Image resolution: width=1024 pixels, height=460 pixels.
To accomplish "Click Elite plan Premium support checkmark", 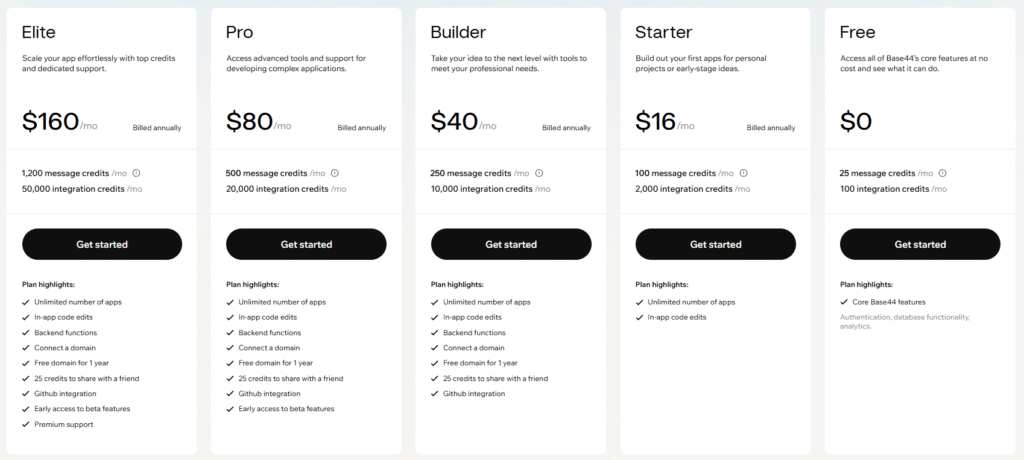I will [25, 424].
